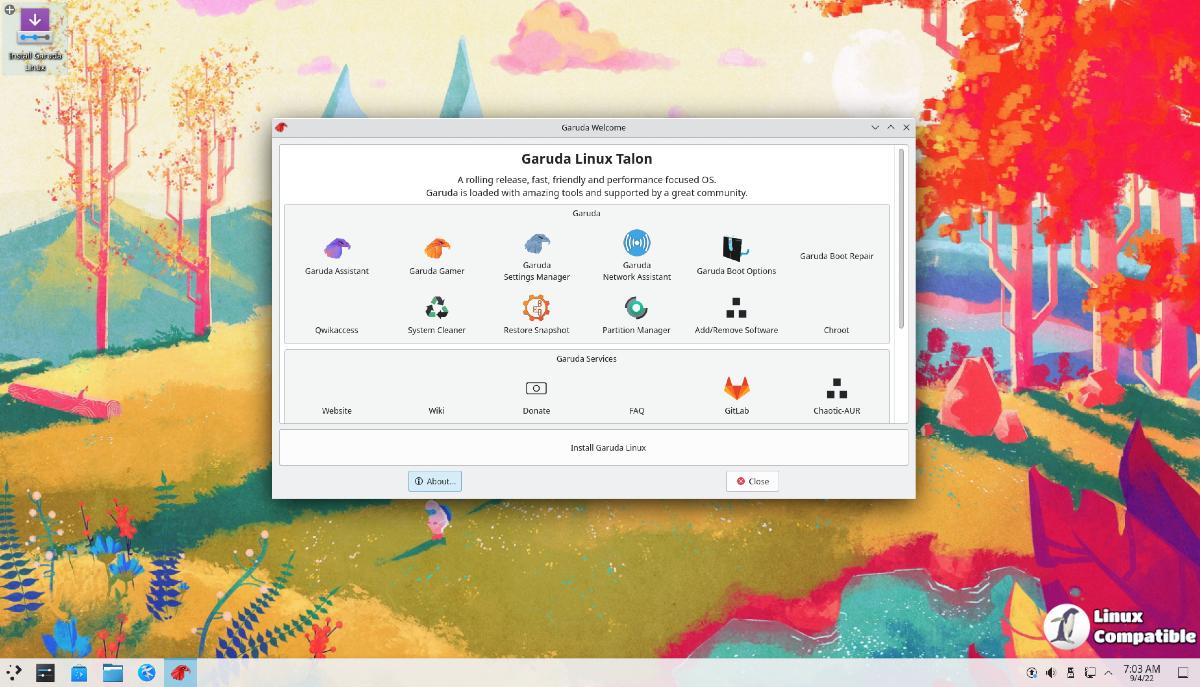Image resolution: width=1200 pixels, height=687 pixels.
Task: Open Add/Remove Software
Action: pyautogui.click(x=736, y=313)
